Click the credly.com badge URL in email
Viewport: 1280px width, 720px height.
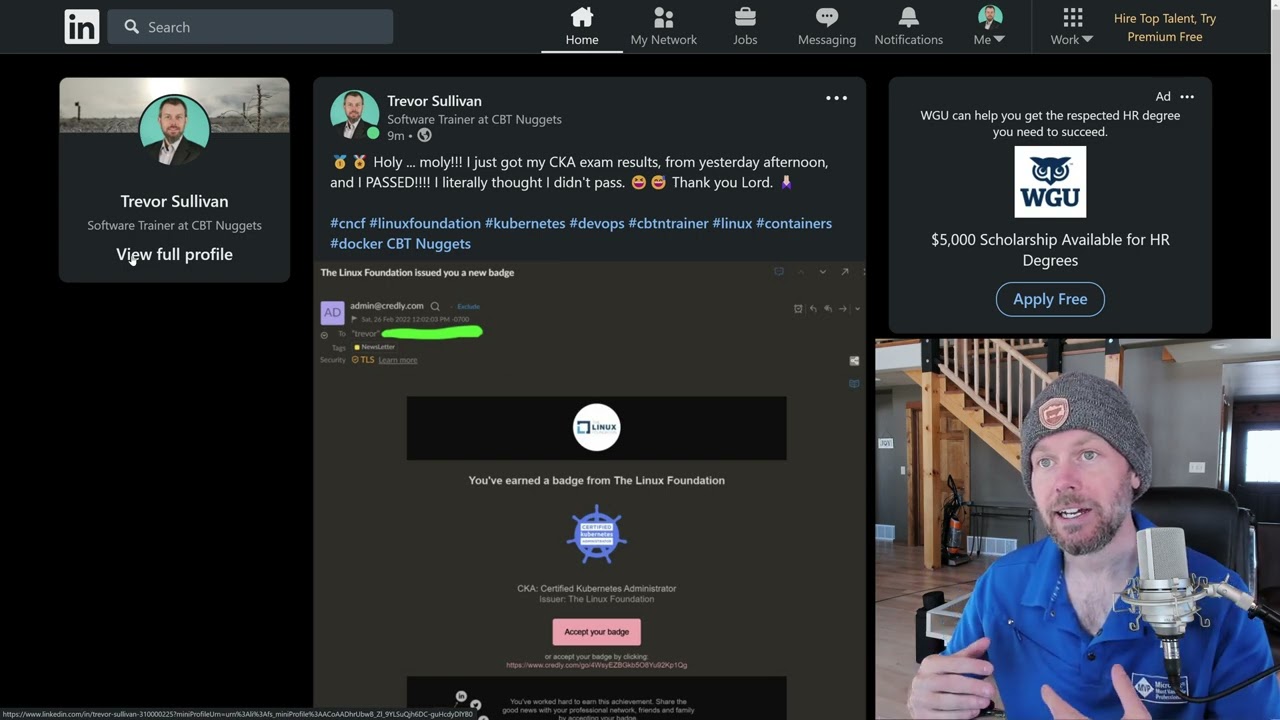click(596, 665)
